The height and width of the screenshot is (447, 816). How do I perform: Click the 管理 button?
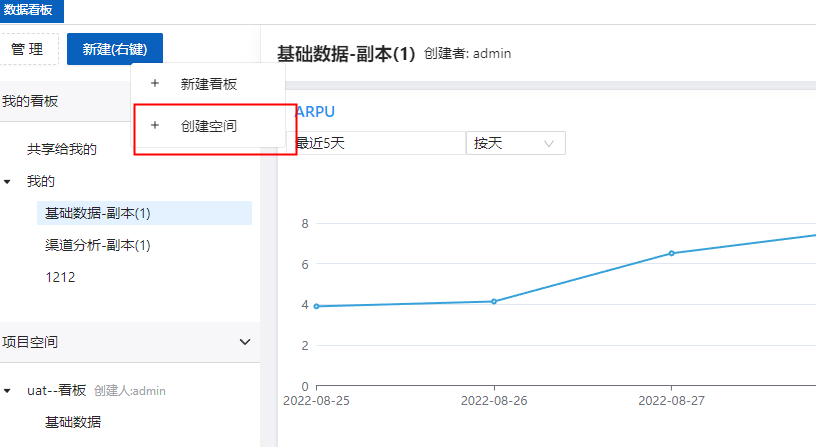point(29,49)
